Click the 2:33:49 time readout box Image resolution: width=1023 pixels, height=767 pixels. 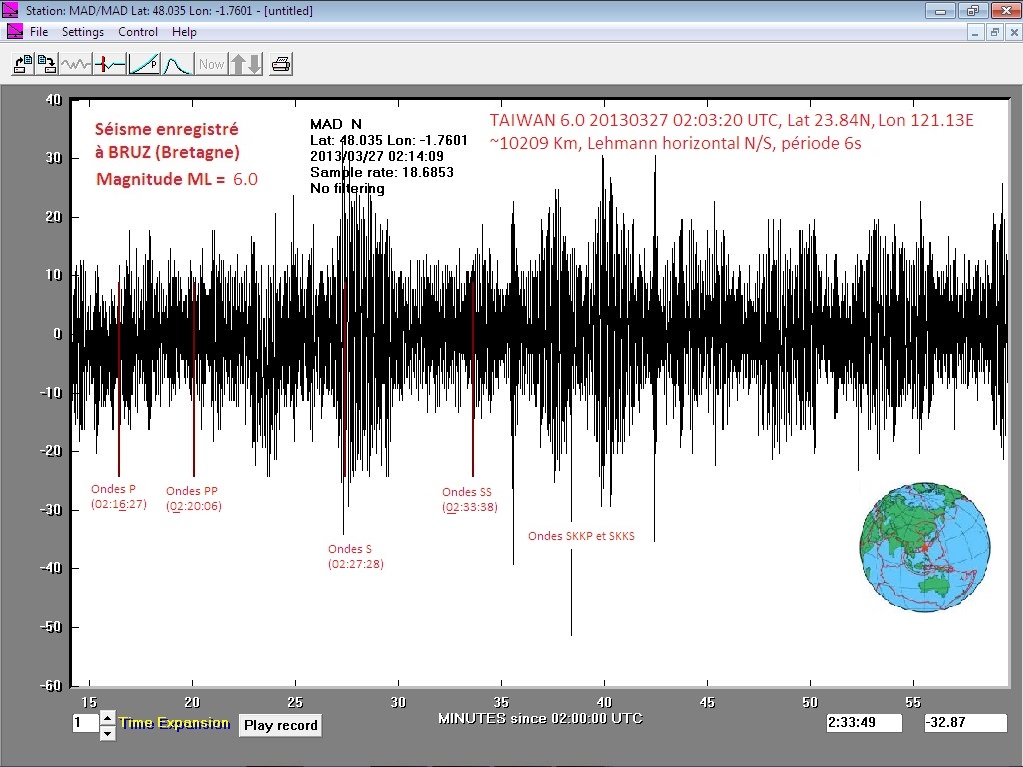pyautogui.click(x=864, y=723)
